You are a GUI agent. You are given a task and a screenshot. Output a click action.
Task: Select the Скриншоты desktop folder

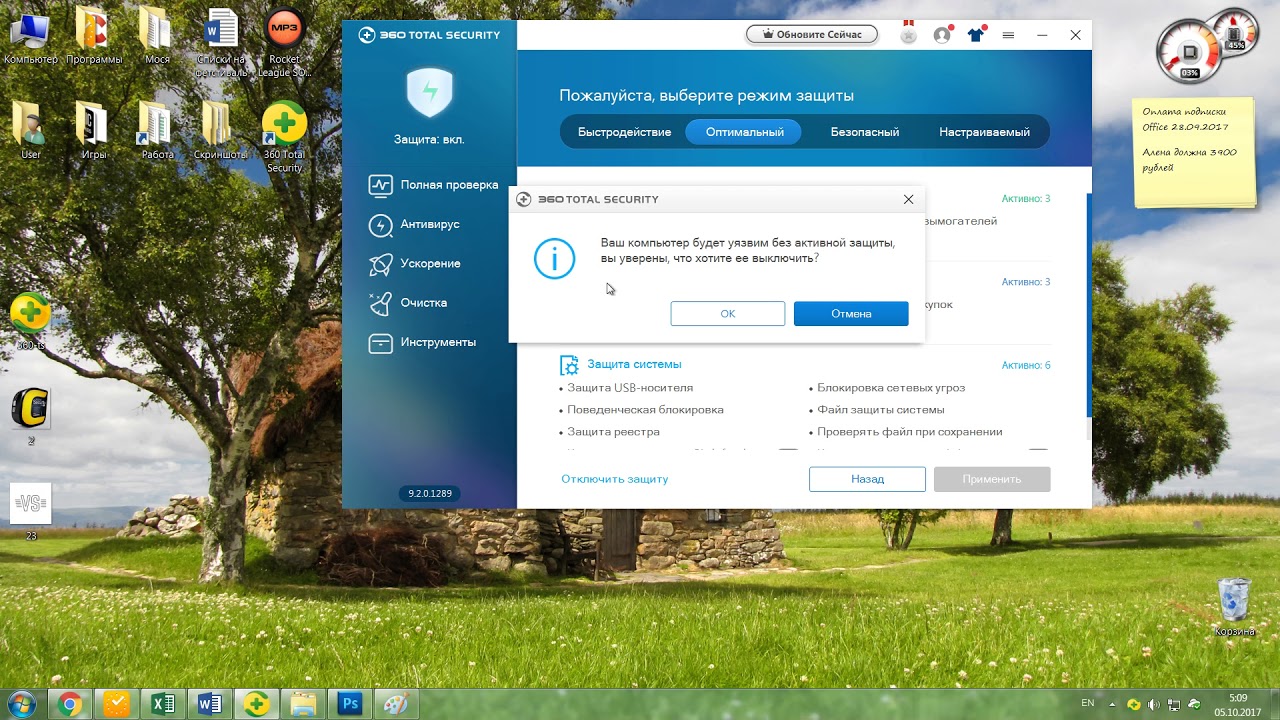[x=222, y=131]
